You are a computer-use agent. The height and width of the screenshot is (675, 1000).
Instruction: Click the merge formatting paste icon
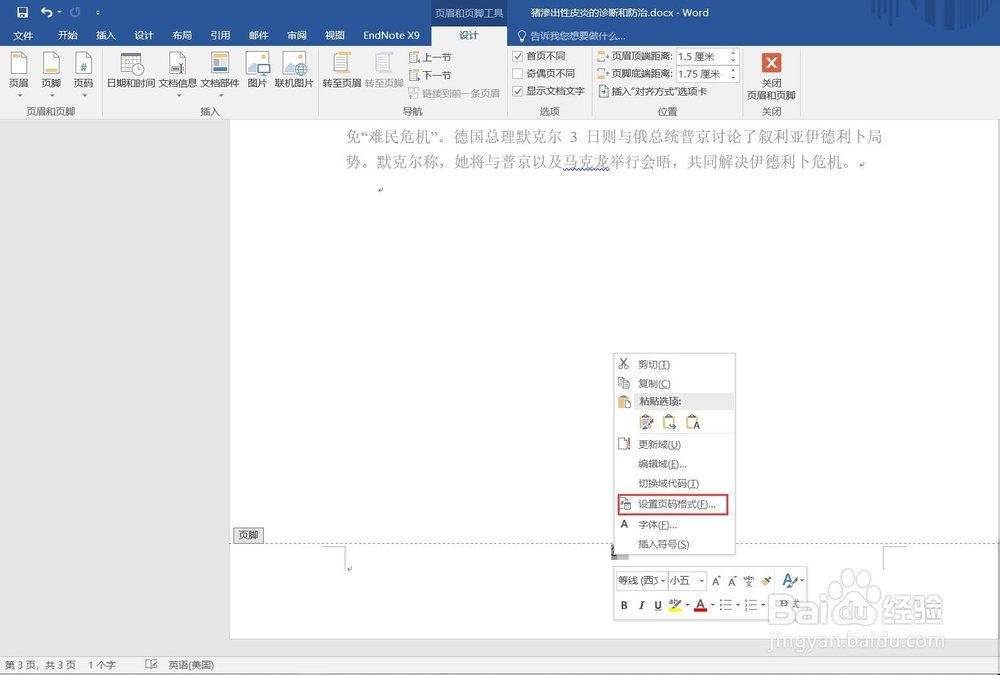pyautogui.click(x=669, y=422)
